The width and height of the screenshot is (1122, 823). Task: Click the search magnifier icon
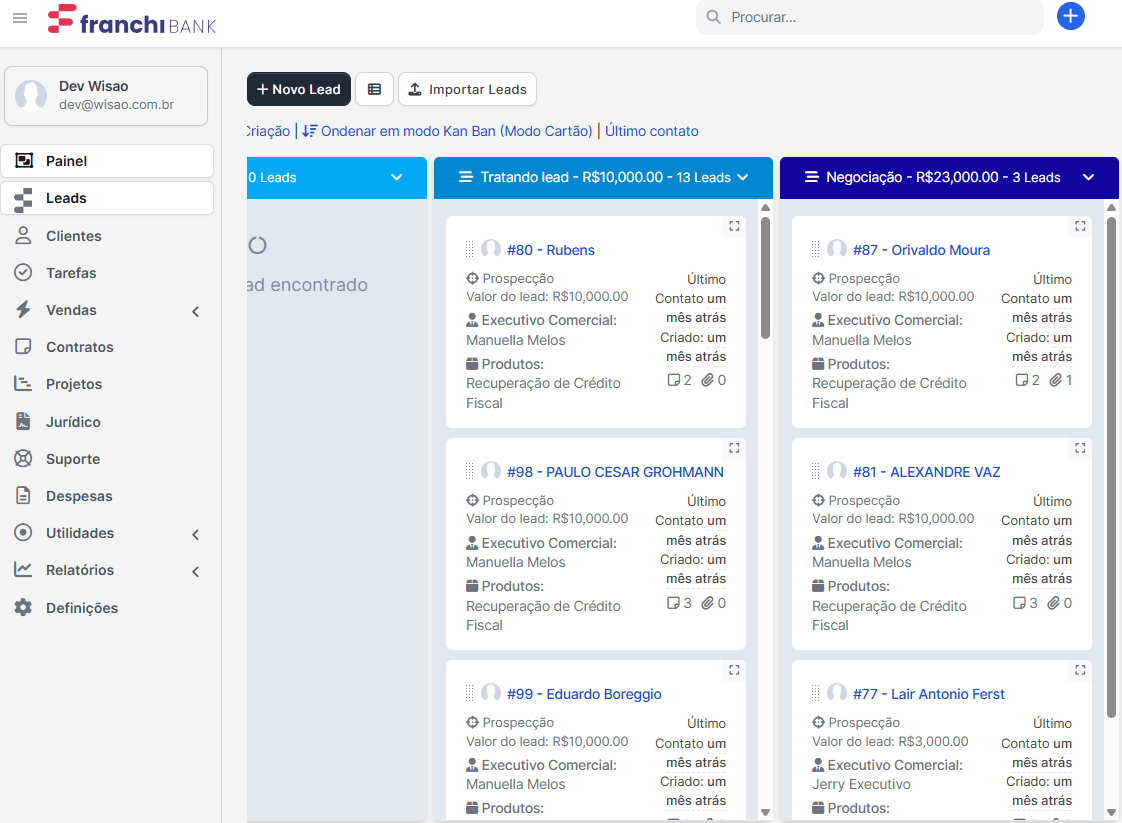point(713,17)
